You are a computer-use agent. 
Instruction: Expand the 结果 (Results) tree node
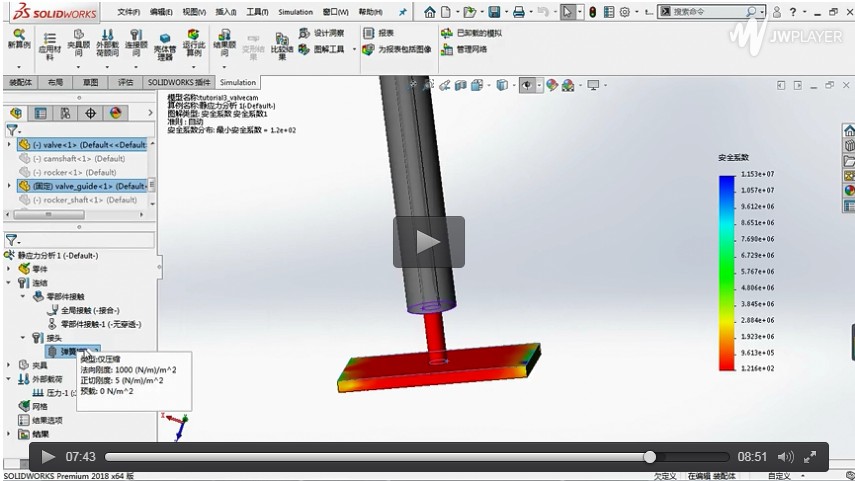[10, 434]
